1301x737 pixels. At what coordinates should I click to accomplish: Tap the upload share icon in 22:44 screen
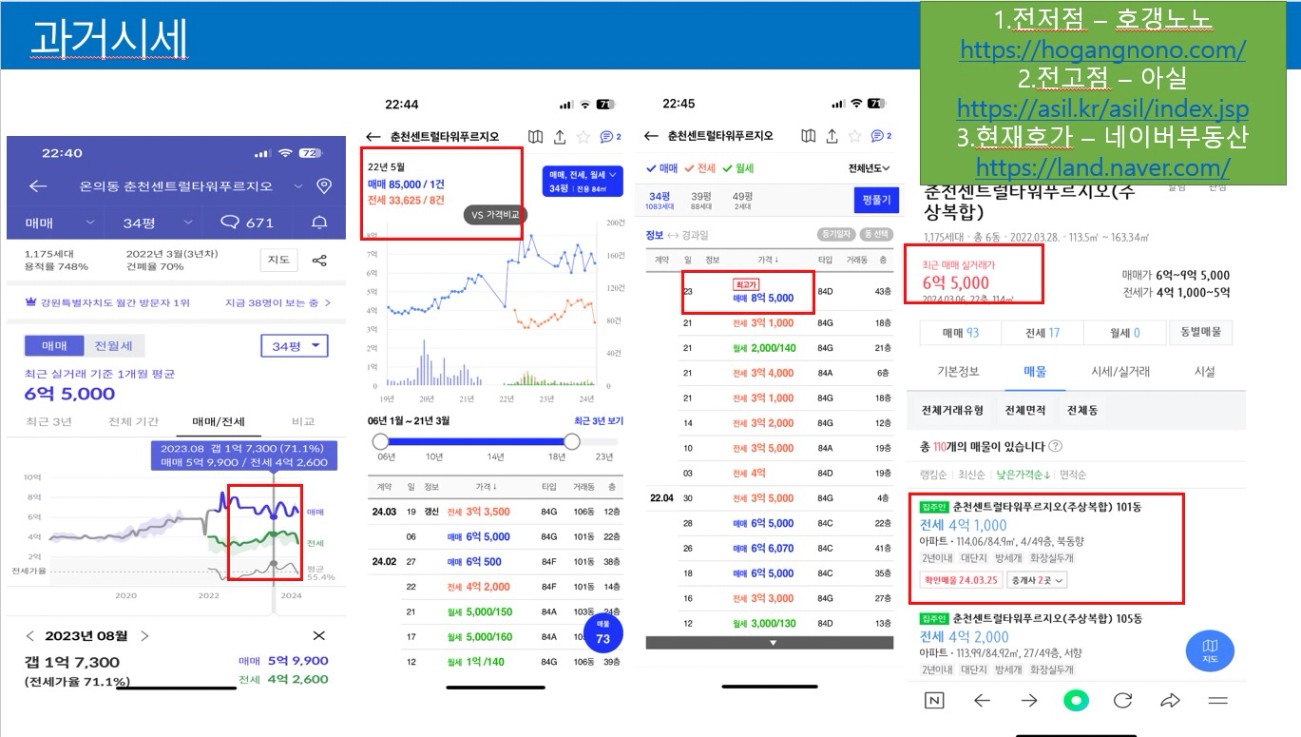pyautogui.click(x=559, y=136)
